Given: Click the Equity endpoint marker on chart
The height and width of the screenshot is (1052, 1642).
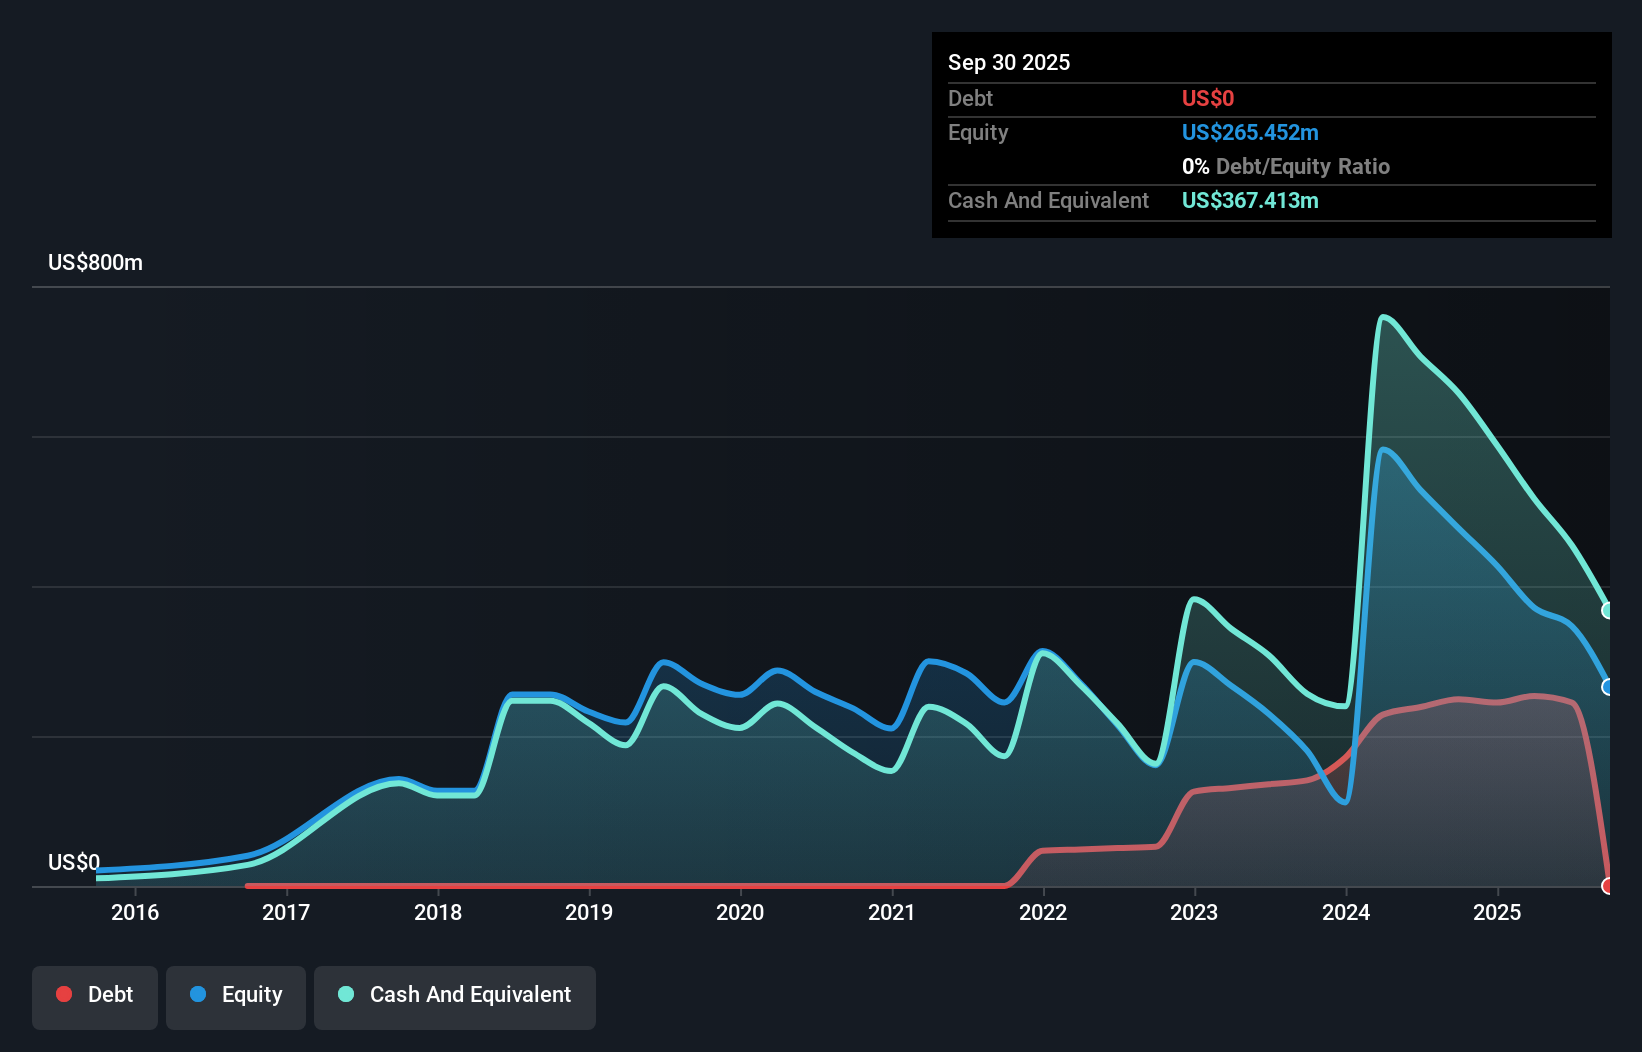Looking at the screenshot, I should [1607, 686].
